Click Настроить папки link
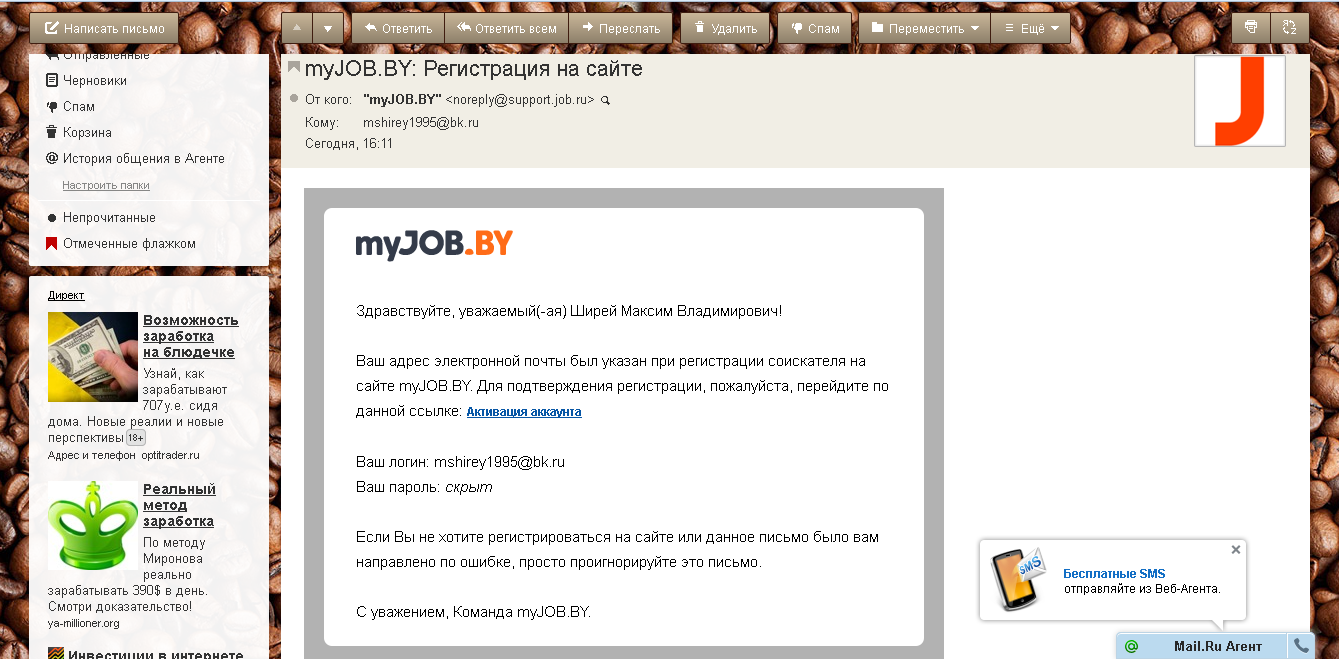Screen dimensions: 1339x659 [x=106, y=185]
